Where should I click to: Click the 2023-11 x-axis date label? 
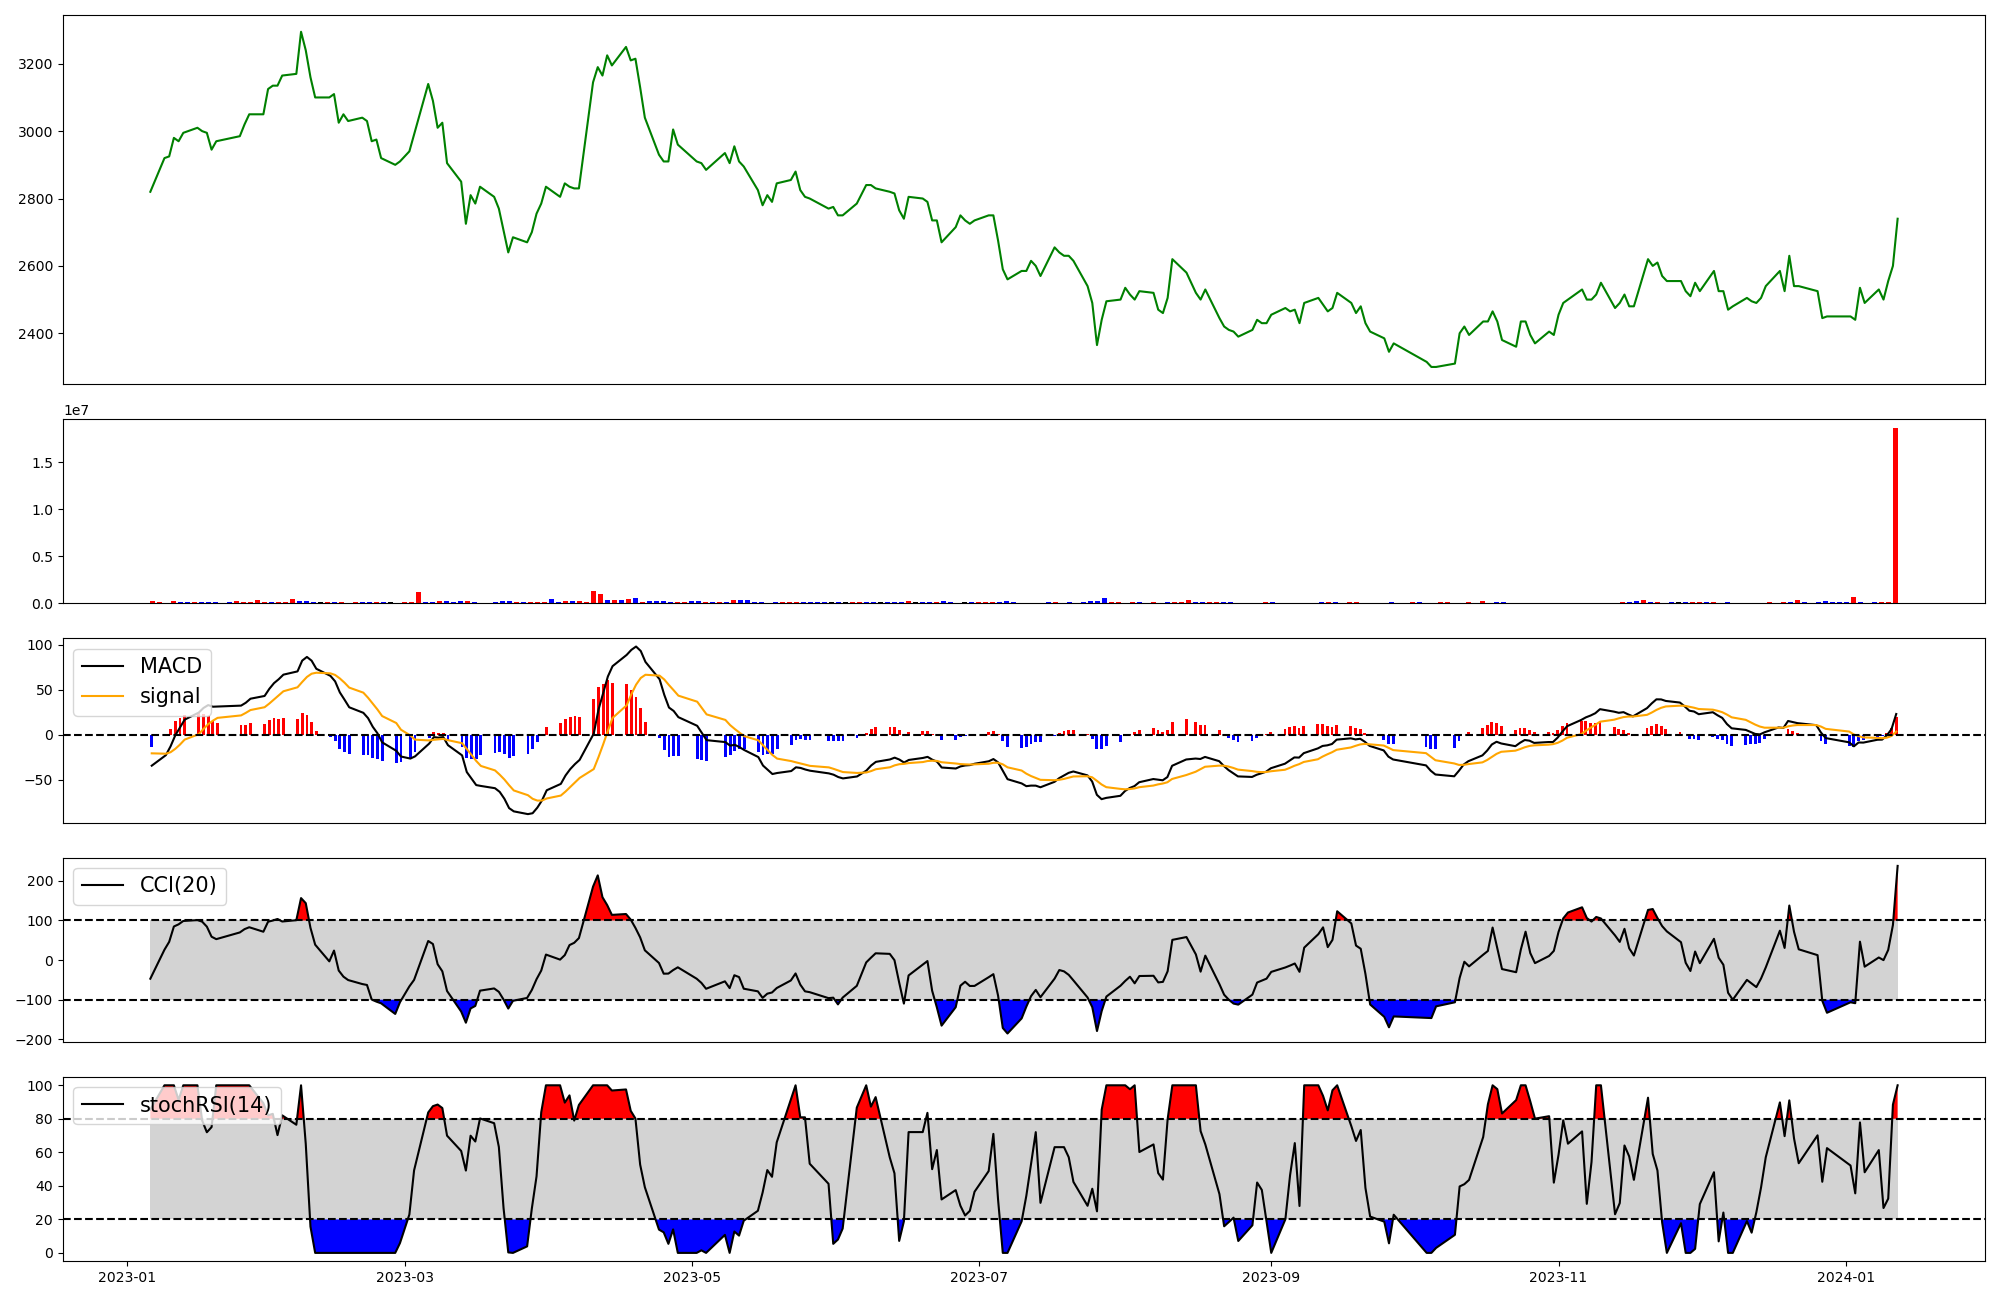pos(1558,1277)
